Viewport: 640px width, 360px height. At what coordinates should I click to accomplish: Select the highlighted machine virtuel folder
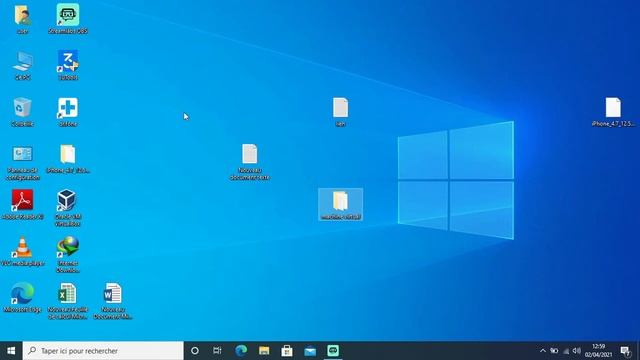[x=340, y=205]
